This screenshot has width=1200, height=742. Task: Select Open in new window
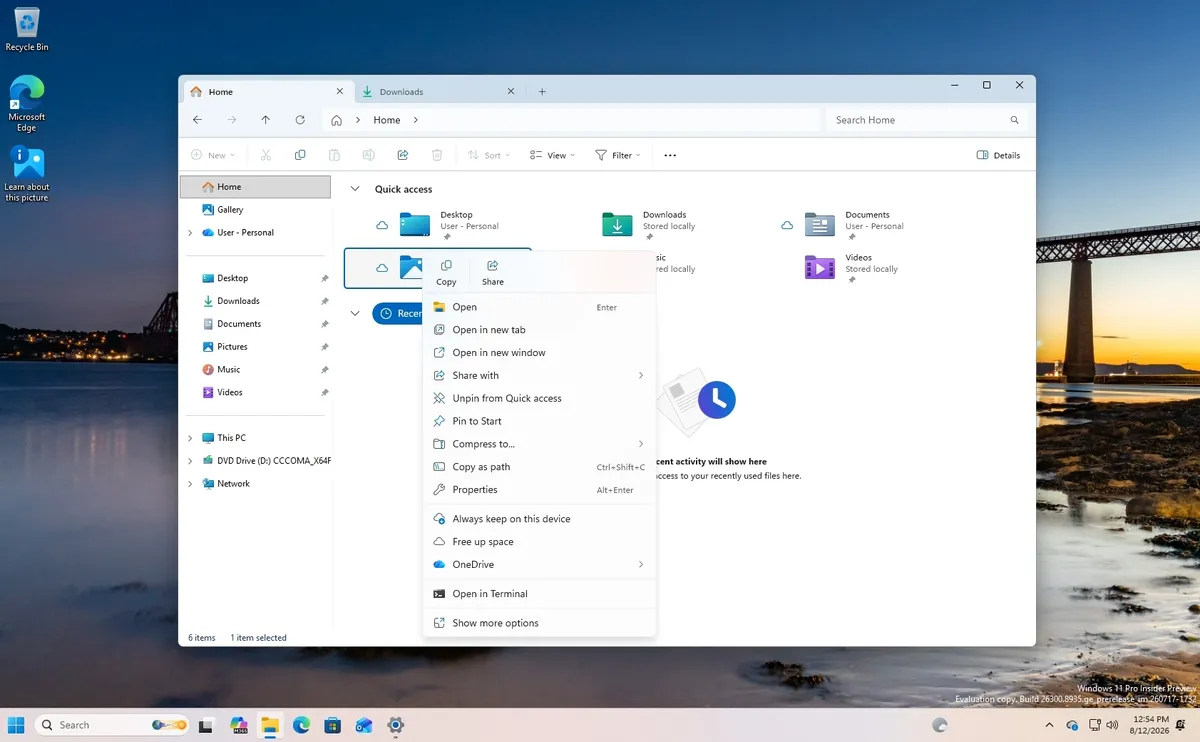(540, 353)
